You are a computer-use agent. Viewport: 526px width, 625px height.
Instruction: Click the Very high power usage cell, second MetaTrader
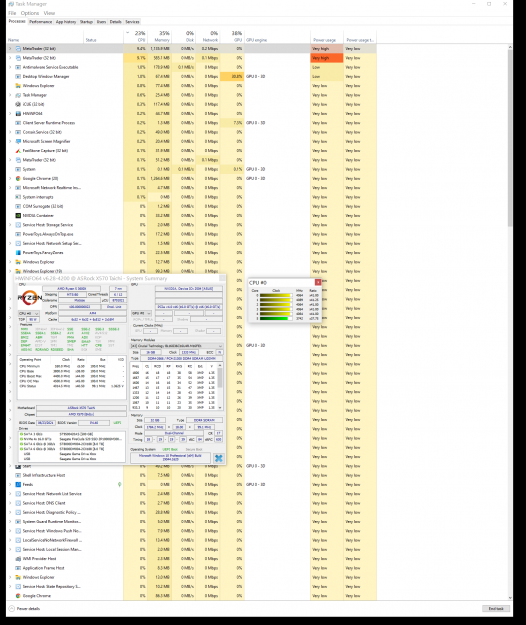[x=327, y=58]
